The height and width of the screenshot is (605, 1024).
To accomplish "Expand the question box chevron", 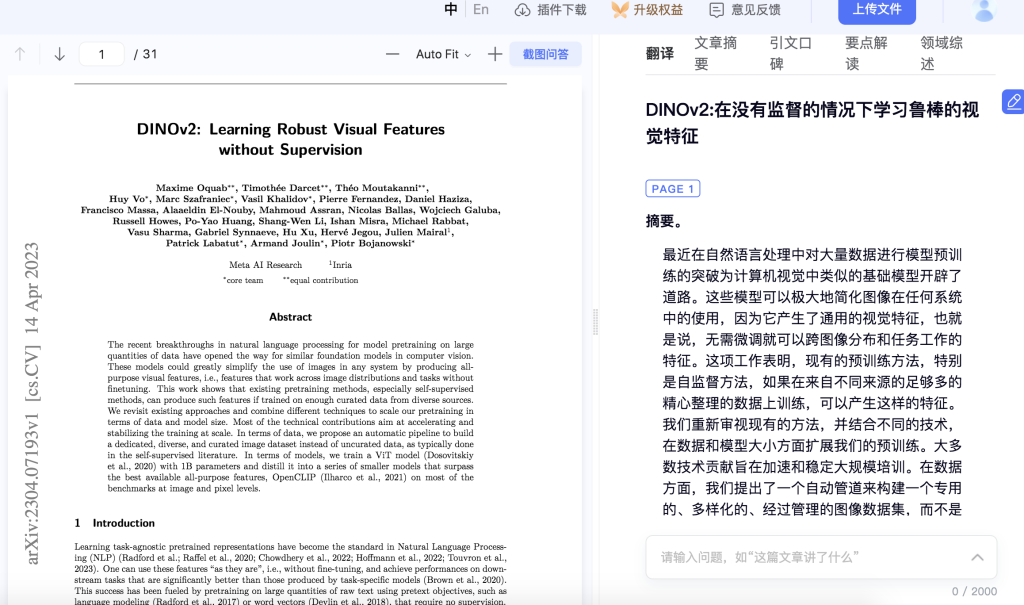I will tap(977, 557).
